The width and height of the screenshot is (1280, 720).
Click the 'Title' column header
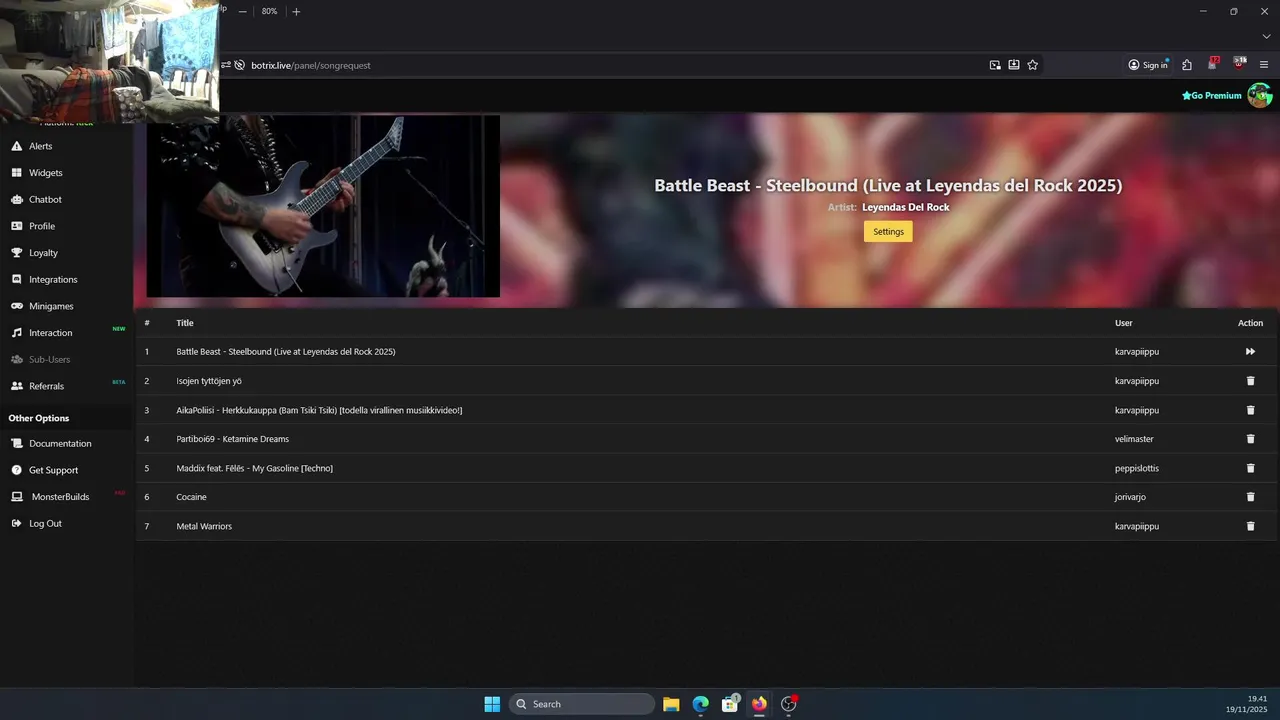tap(185, 323)
